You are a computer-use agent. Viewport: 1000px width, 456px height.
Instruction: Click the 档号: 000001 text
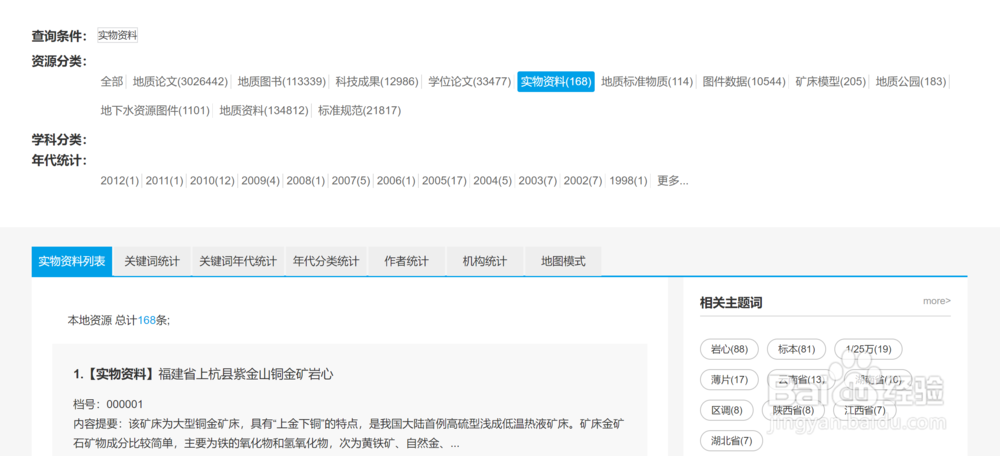[x=108, y=404]
